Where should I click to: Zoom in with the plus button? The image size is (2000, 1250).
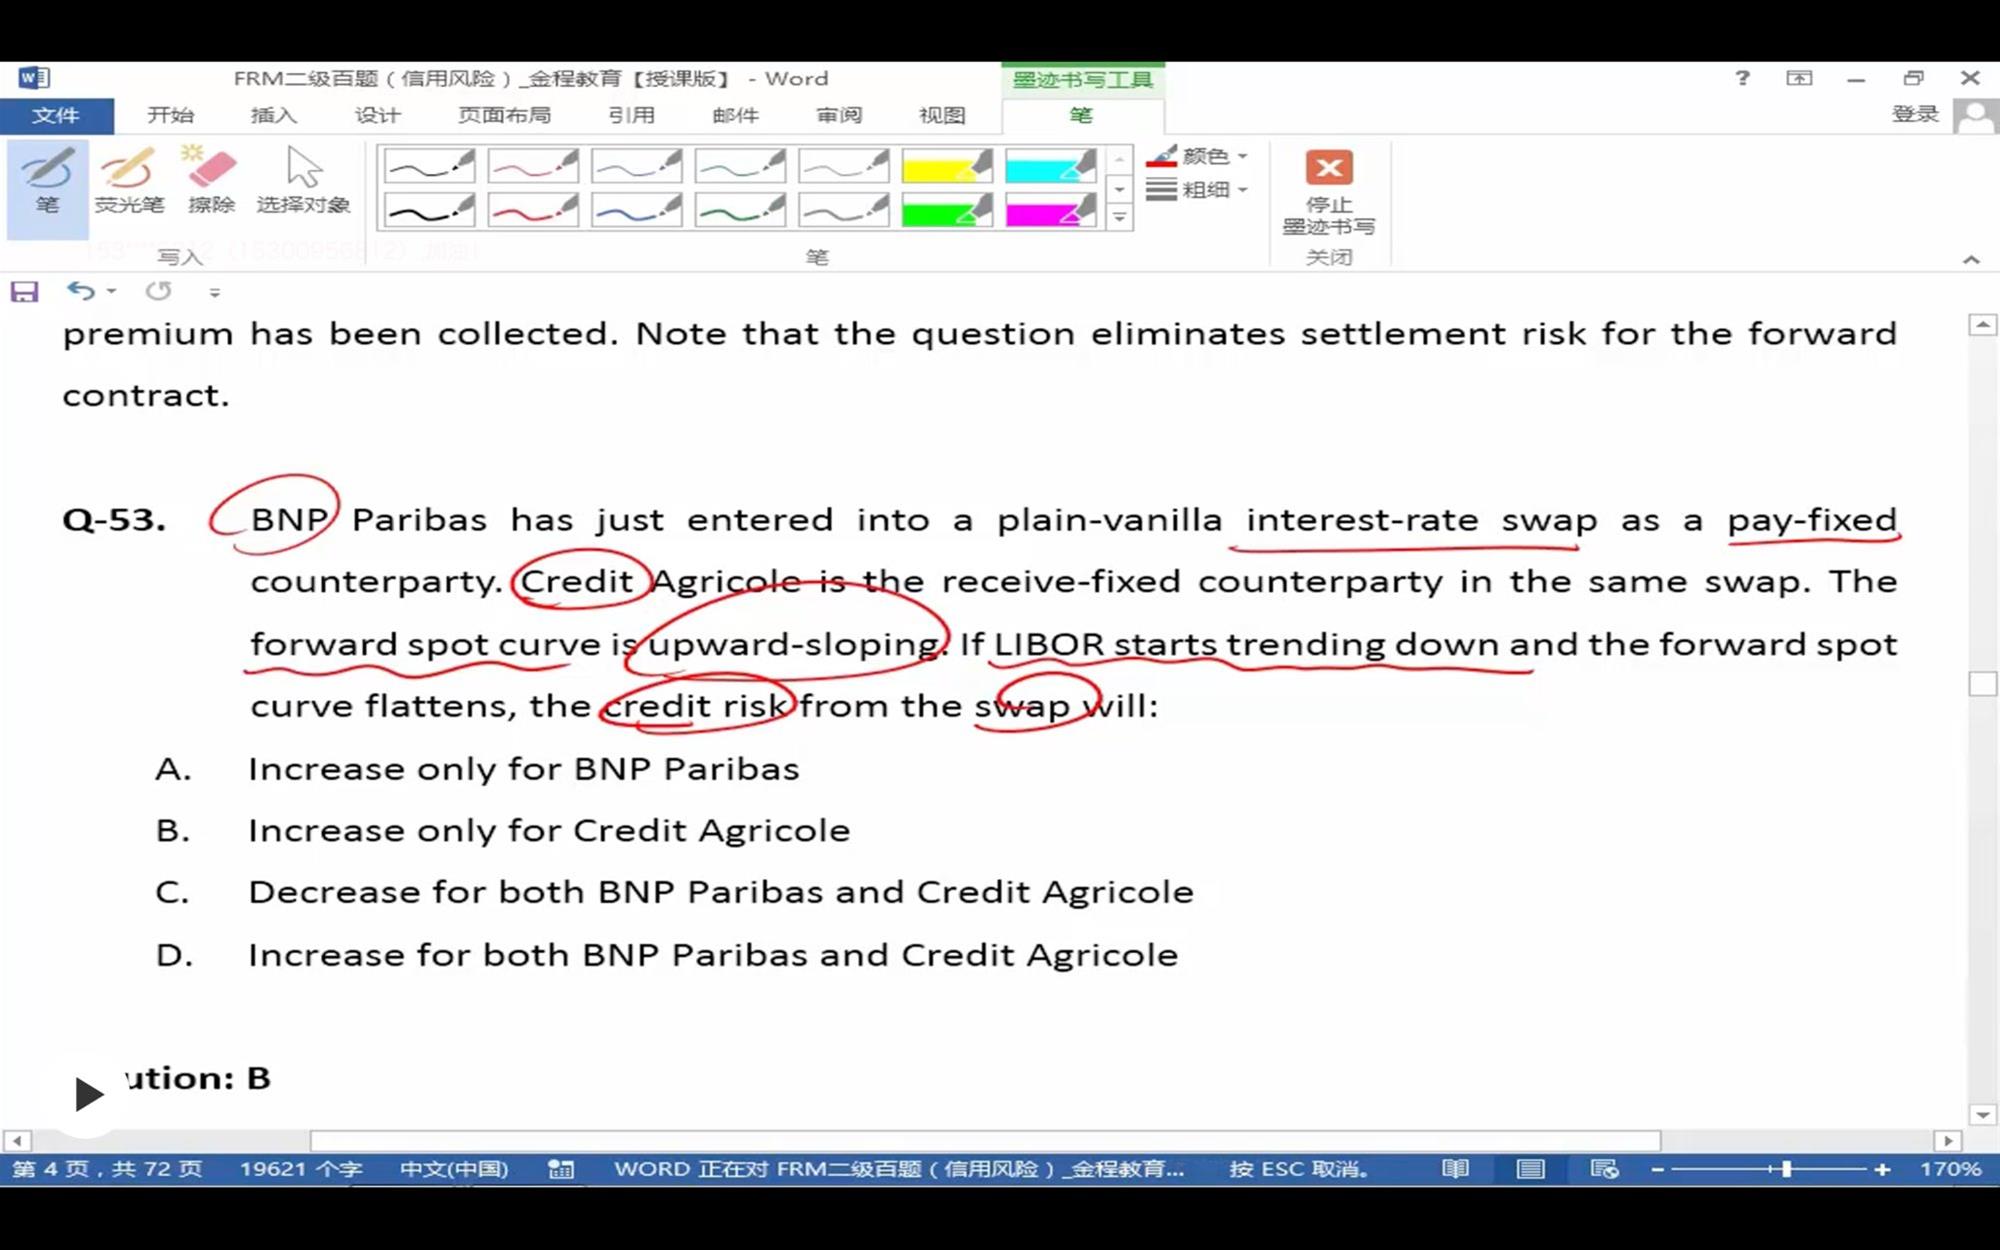[x=1882, y=1169]
